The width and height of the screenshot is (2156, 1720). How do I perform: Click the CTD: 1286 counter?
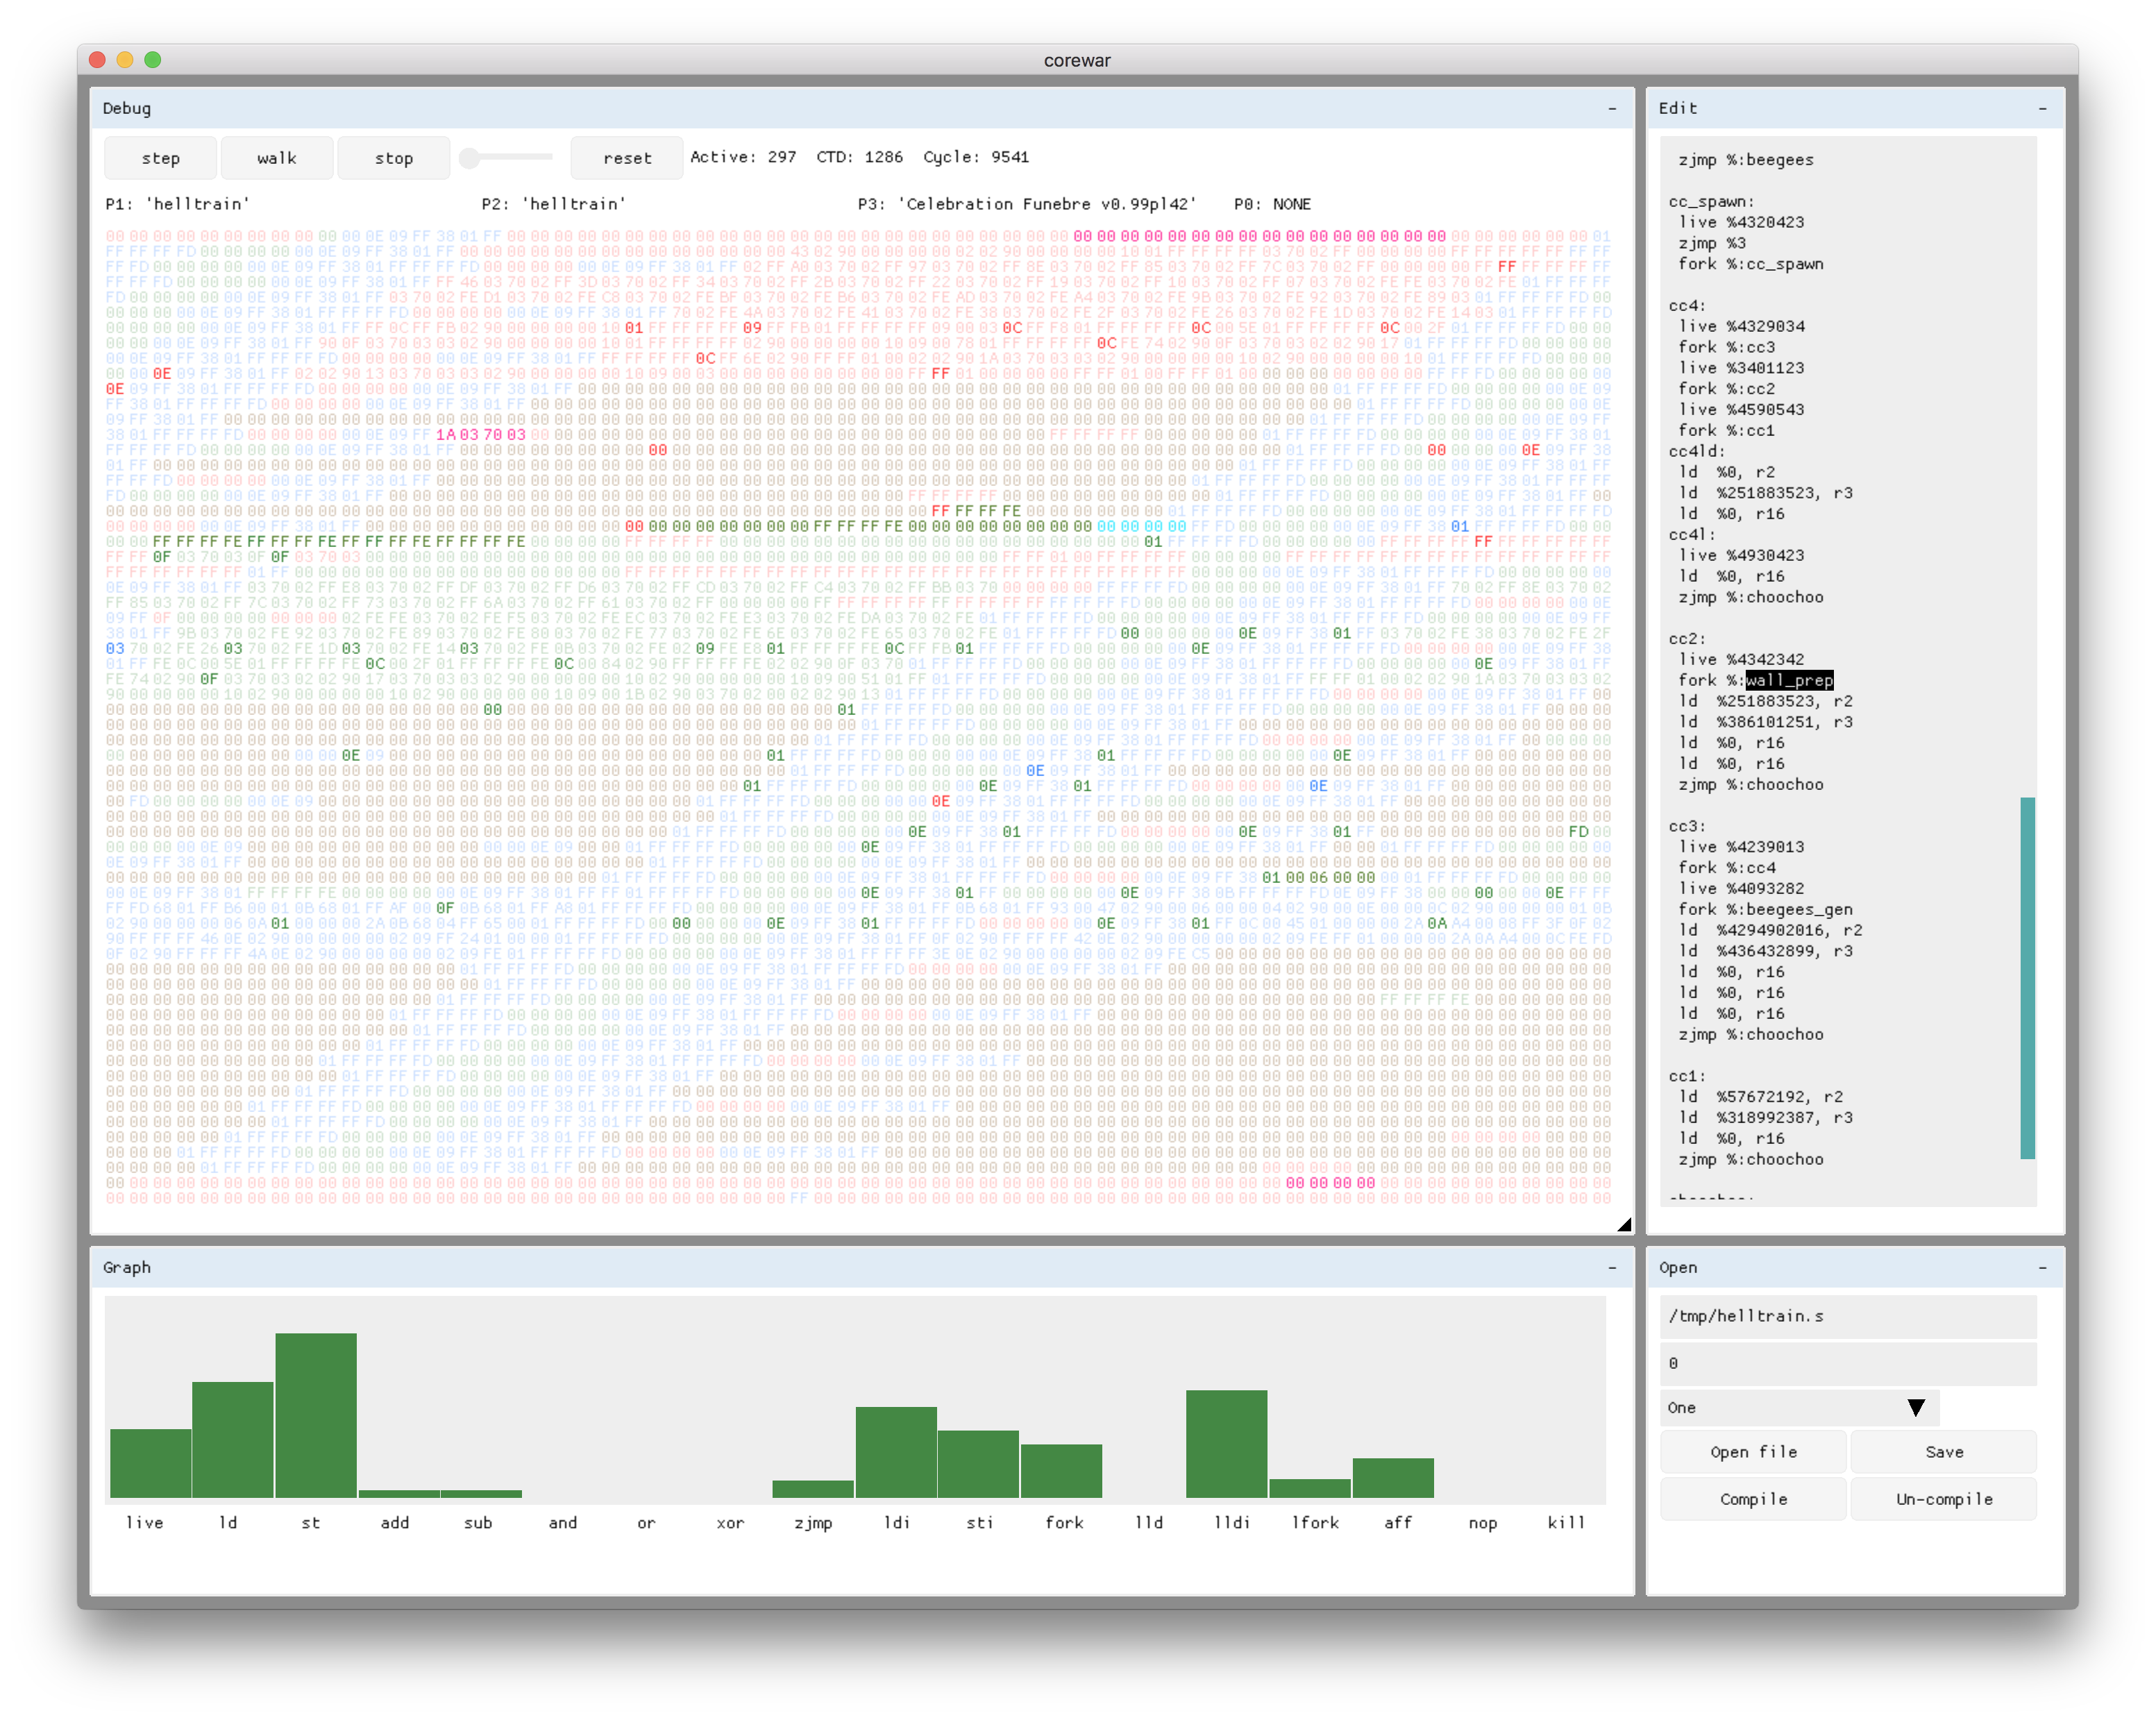(859, 157)
